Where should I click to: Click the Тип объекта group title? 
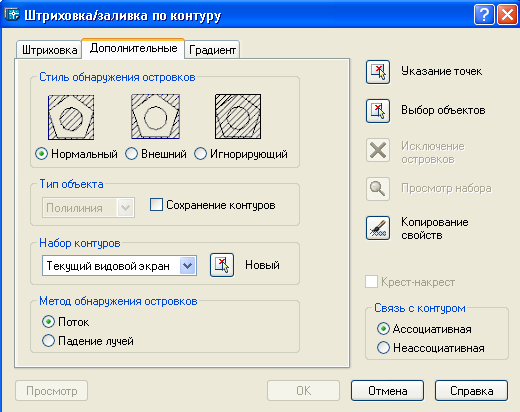coord(71,184)
